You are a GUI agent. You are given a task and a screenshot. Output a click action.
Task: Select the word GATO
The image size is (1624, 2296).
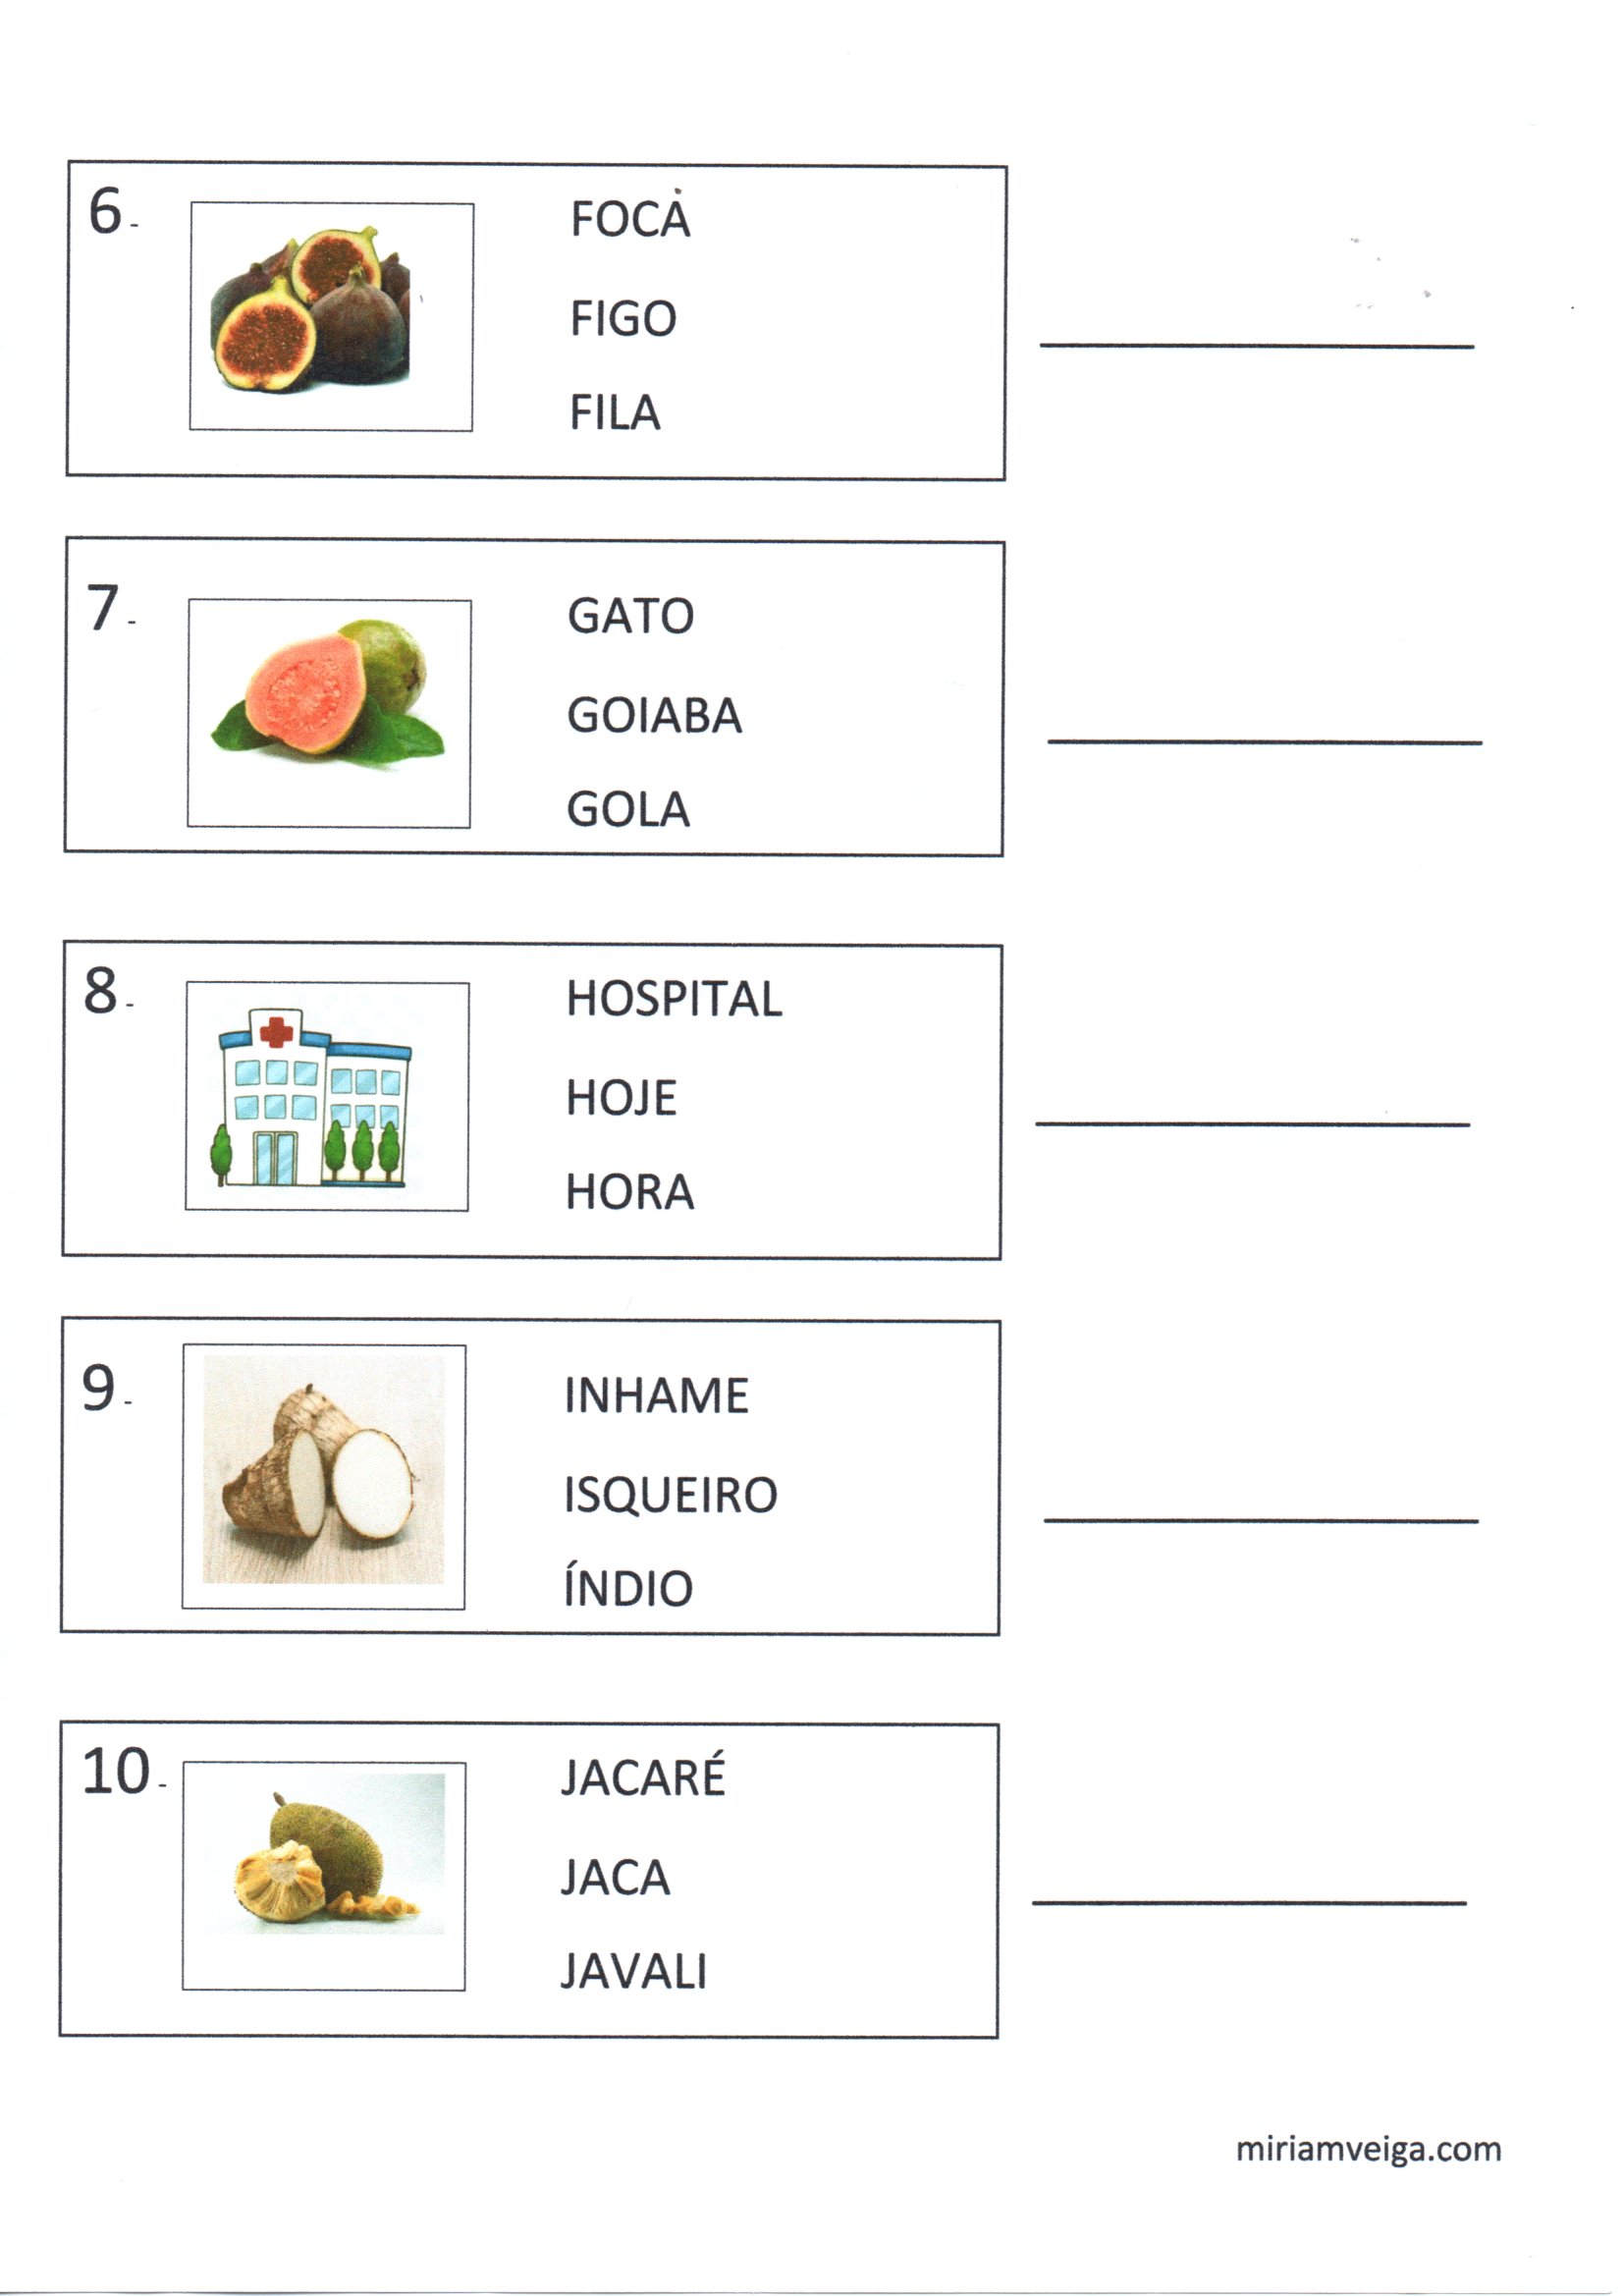630,615
